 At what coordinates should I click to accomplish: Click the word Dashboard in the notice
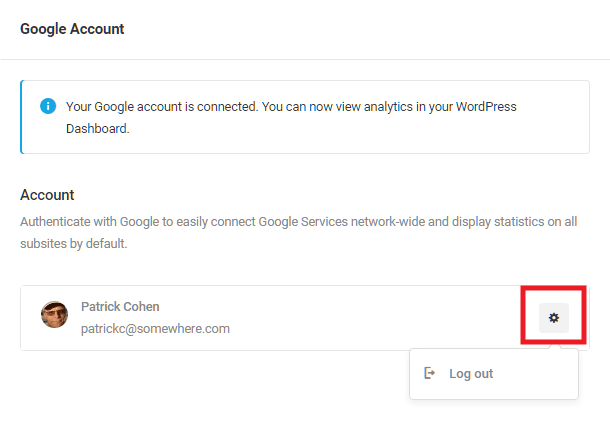pyautogui.click(x=97, y=128)
